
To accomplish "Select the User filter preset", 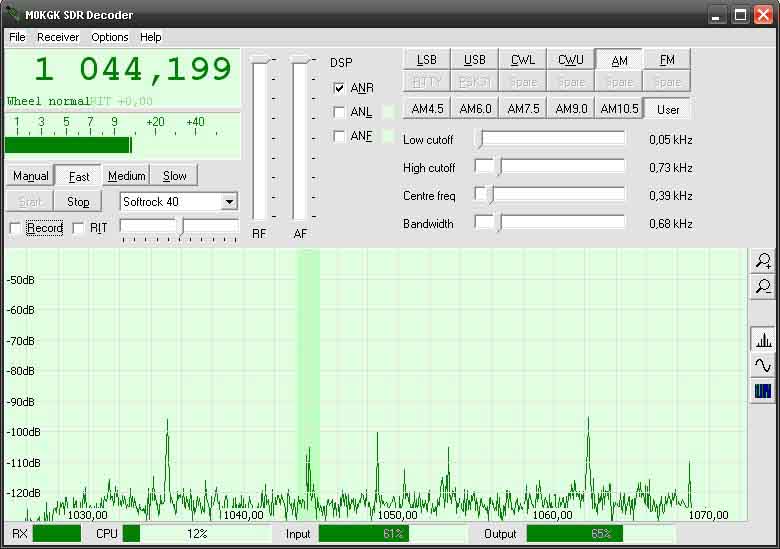I will 667,109.
